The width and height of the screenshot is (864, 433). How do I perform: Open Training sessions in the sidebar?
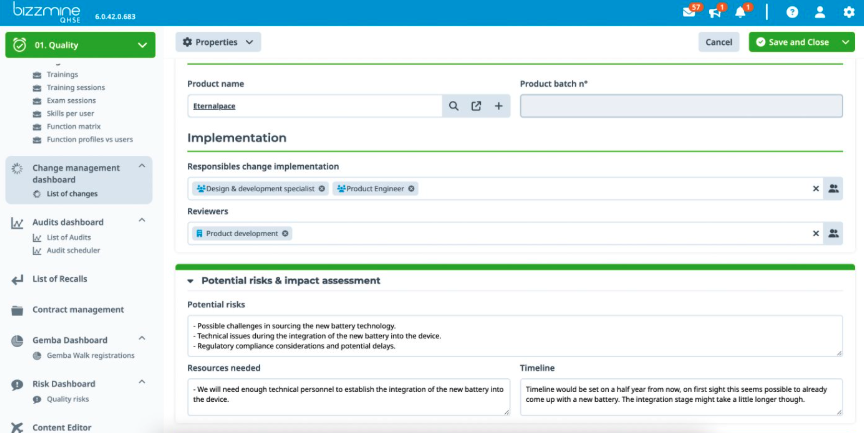[x=75, y=88]
